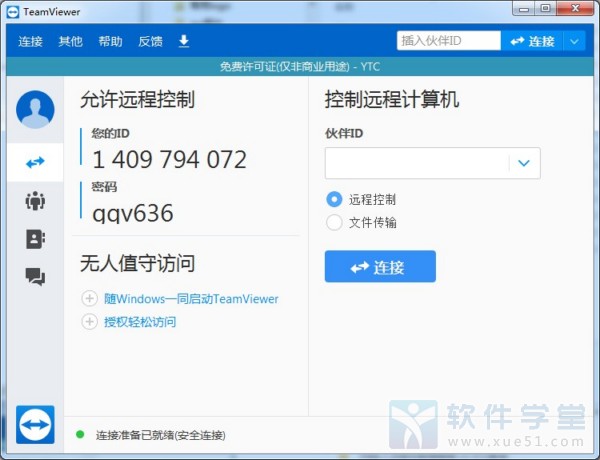The width and height of the screenshot is (600, 460).
Task: Open the Meeting sidebar icon
Action: pyautogui.click(x=35, y=201)
